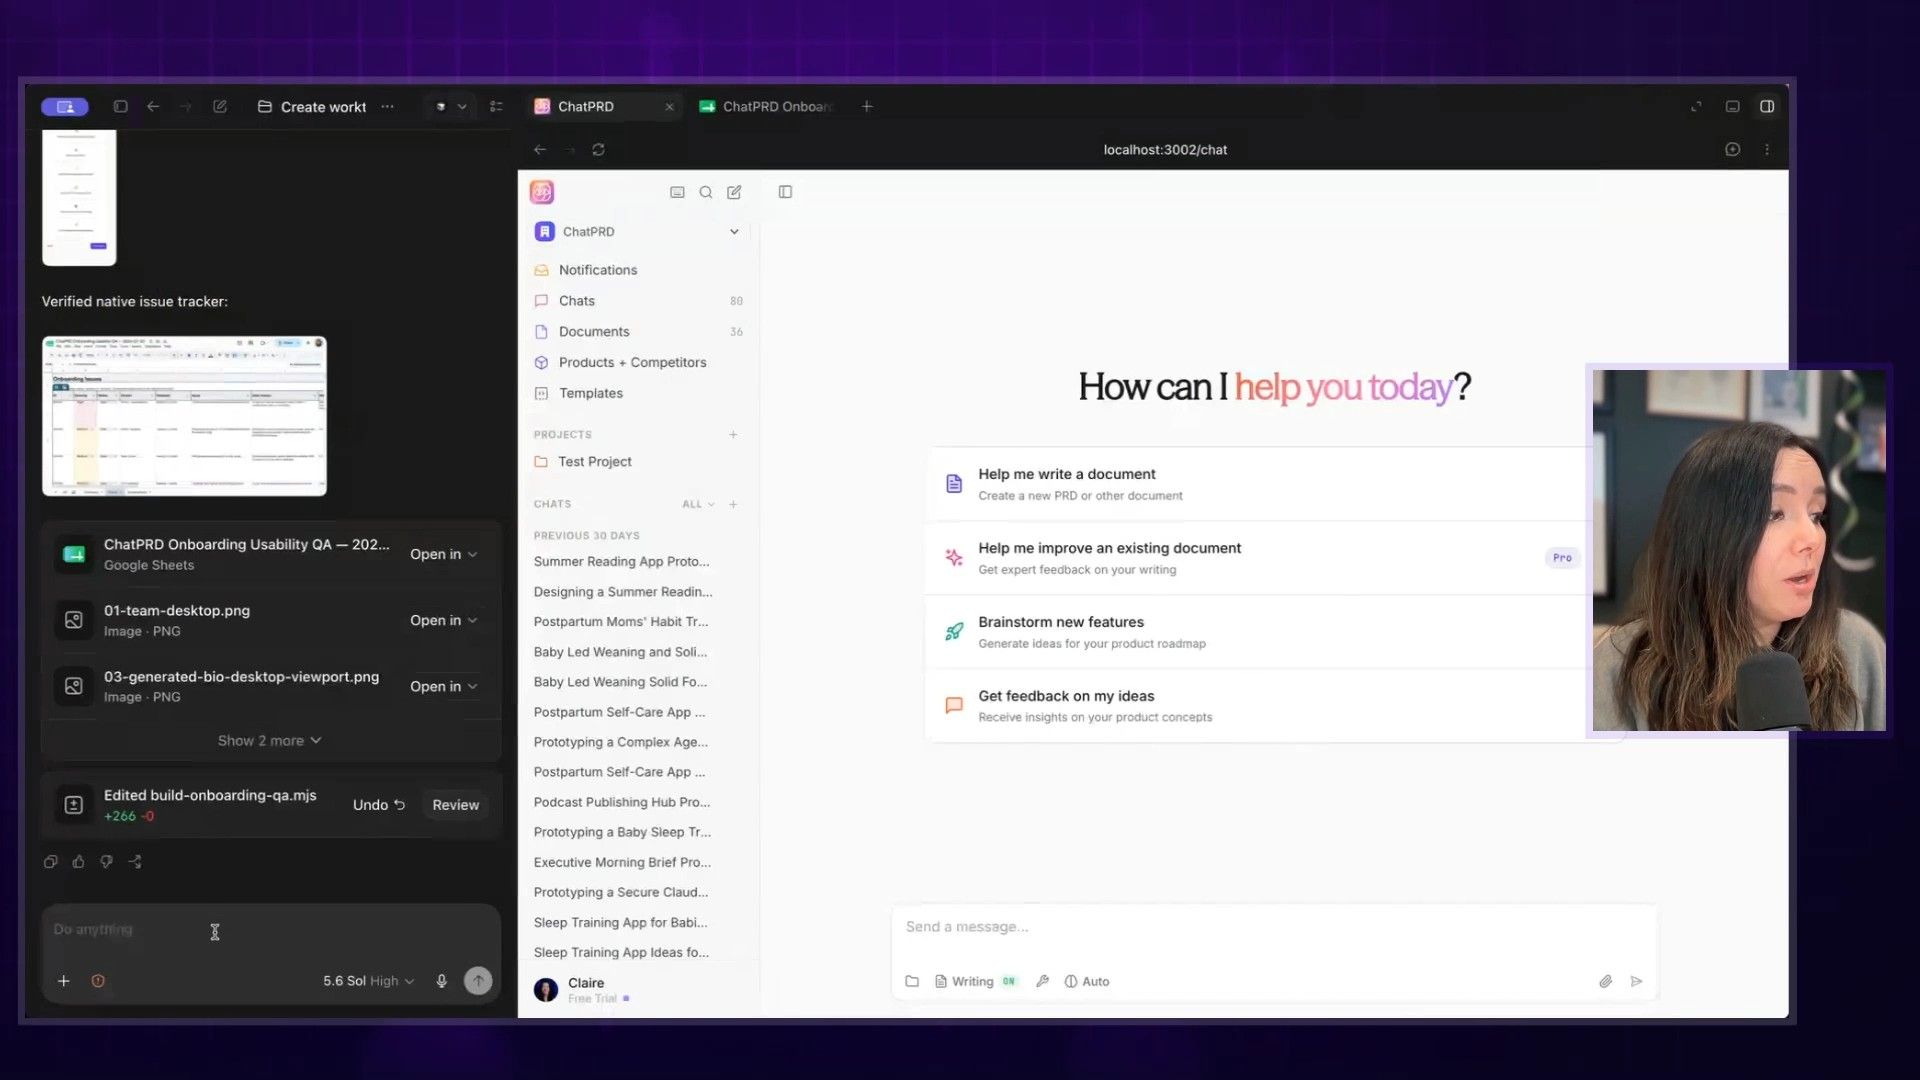This screenshot has width=1920, height=1080.
Task: Open Templates in ChatPRD sidebar
Action: [638, 394]
